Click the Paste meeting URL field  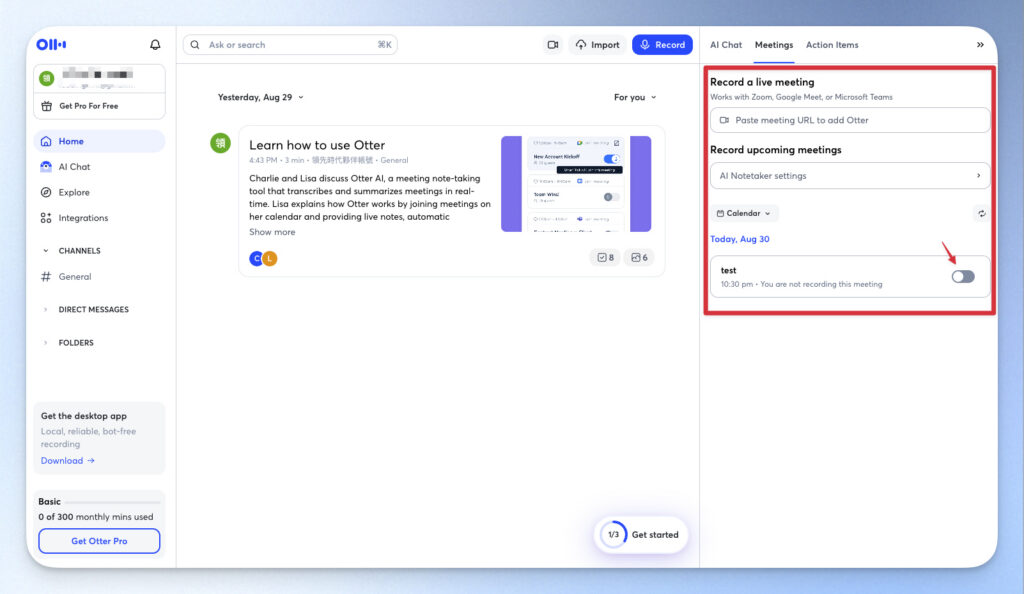pos(850,120)
